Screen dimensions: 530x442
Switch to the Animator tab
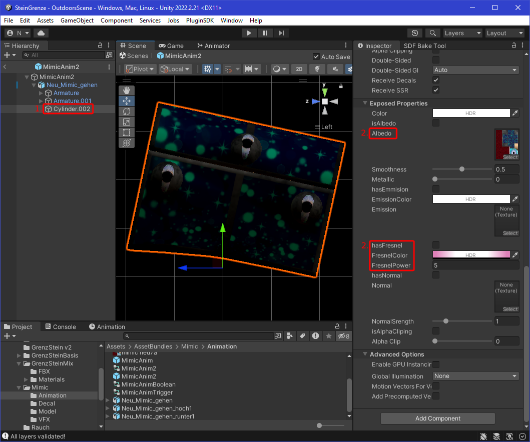tap(214, 45)
